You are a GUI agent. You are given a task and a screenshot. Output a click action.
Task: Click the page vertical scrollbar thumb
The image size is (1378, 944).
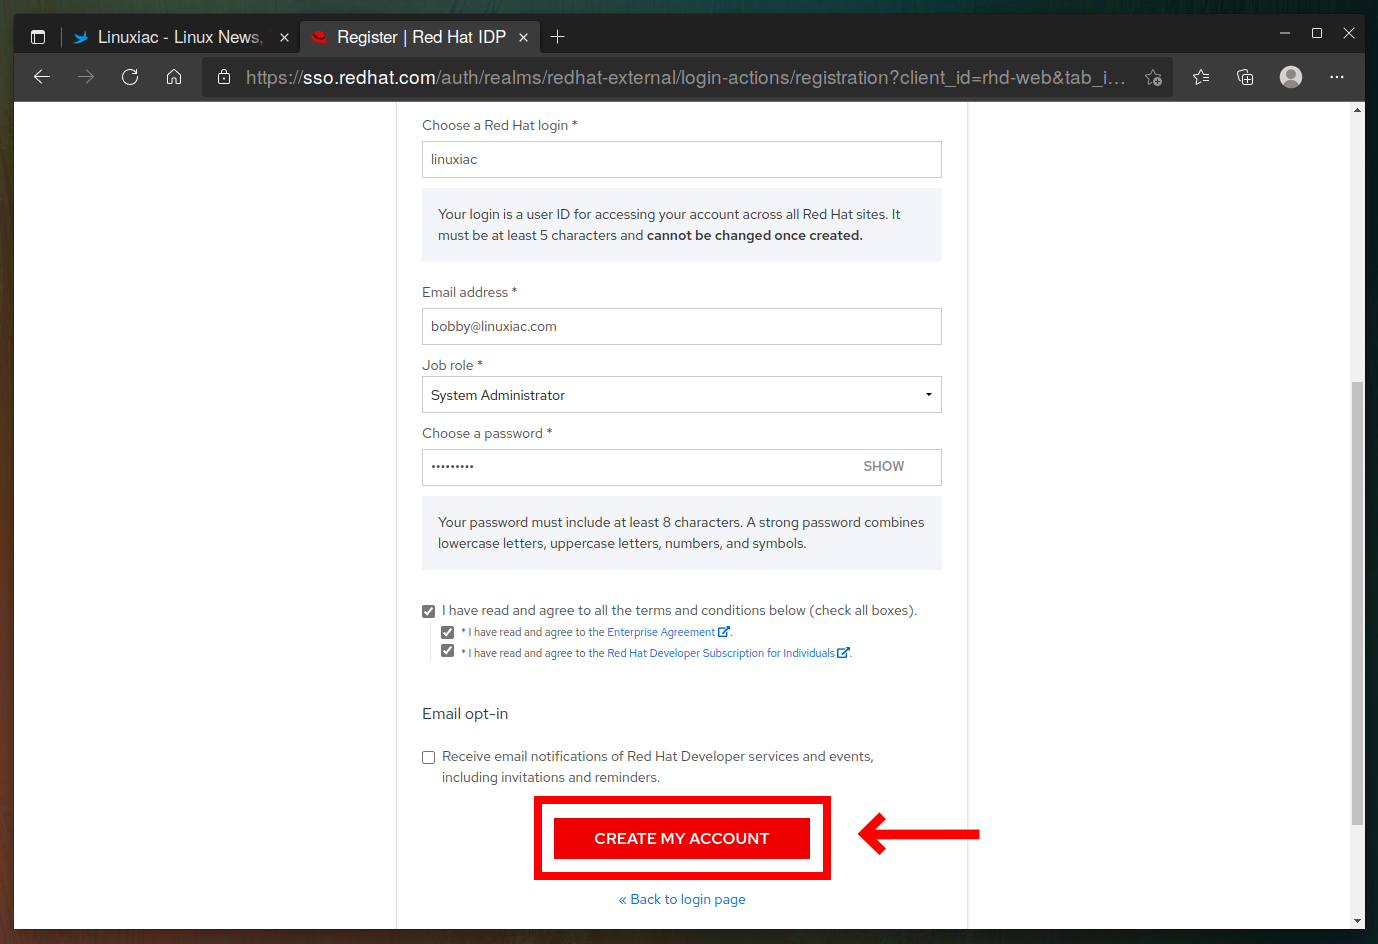click(x=1357, y=603)
